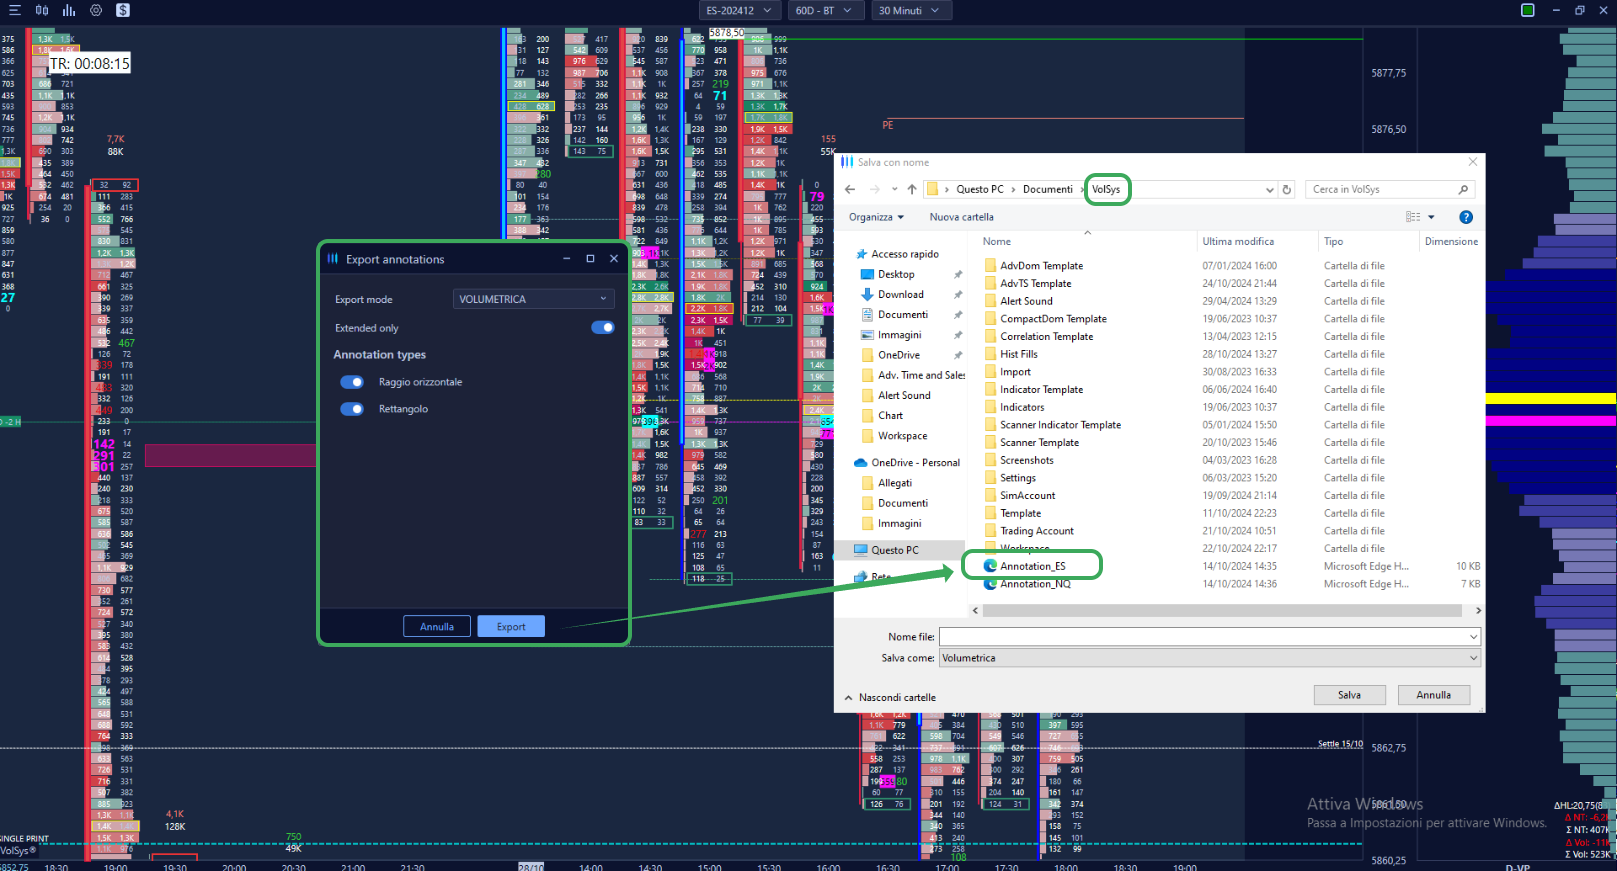The height and width of the screenshot is (871, 1617).
Task: Open the Download quick access folder
Action: [x=900, y=294]
